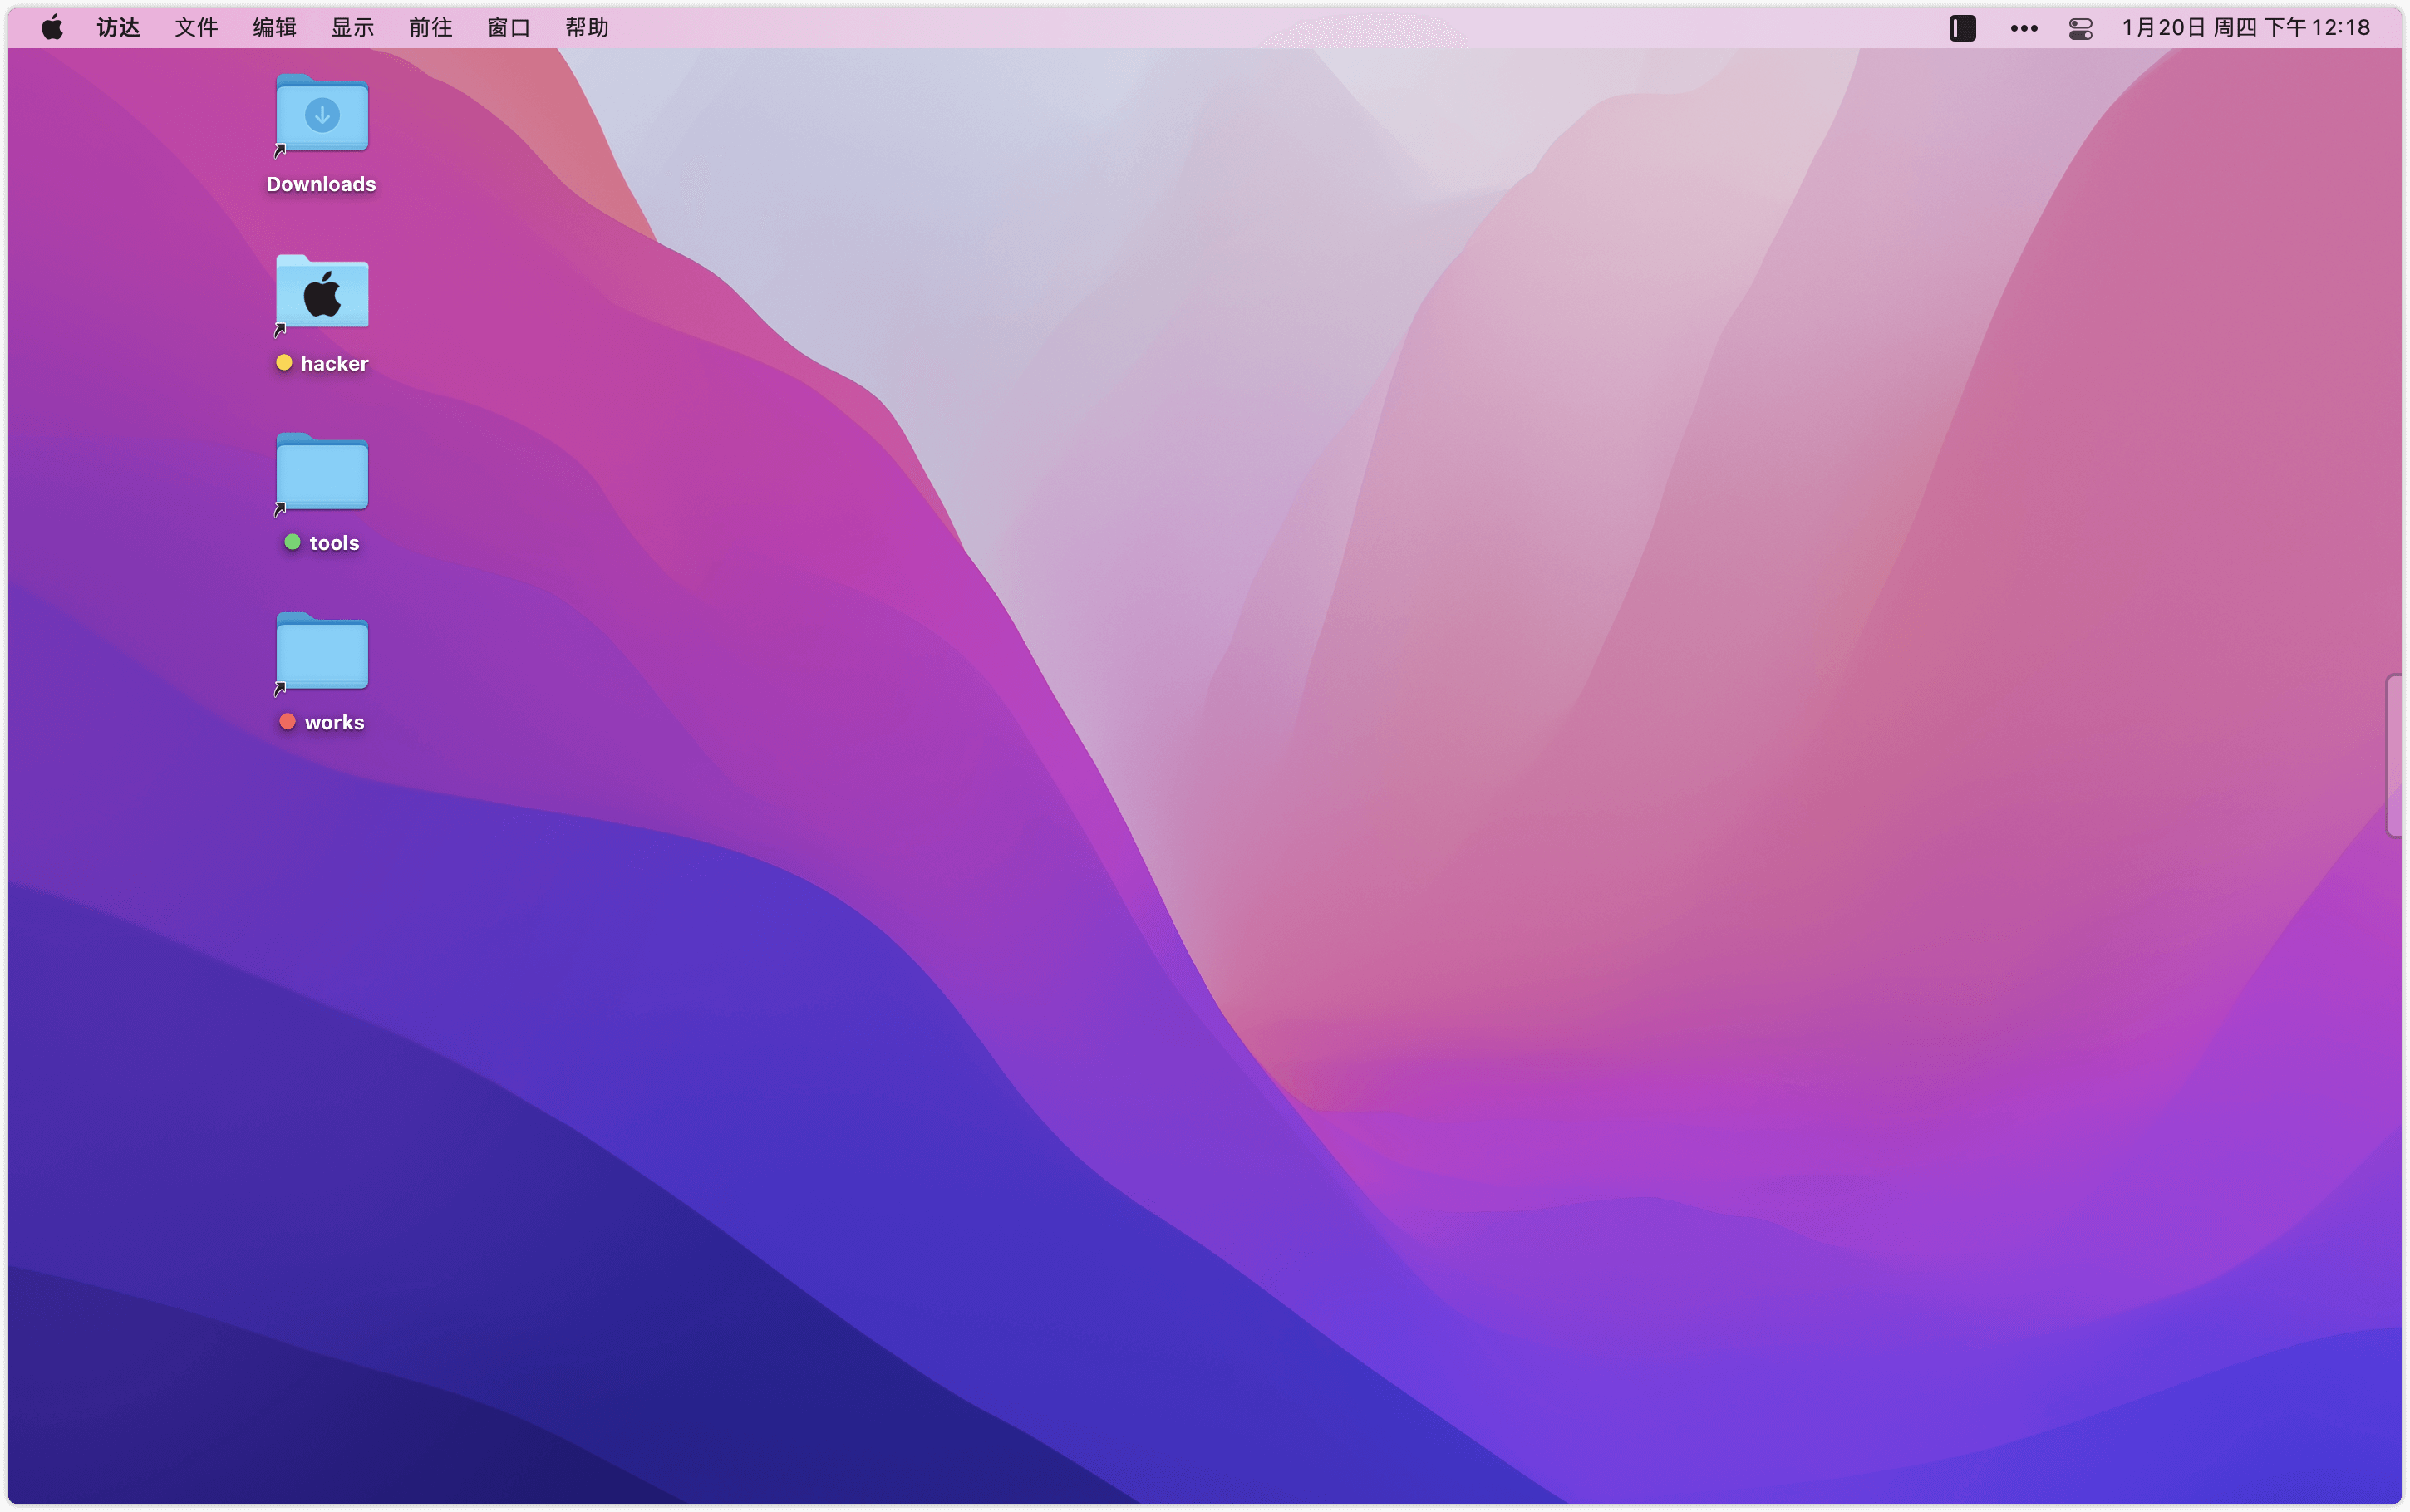Click the three-dots menu bar icon

[2023, 28]
